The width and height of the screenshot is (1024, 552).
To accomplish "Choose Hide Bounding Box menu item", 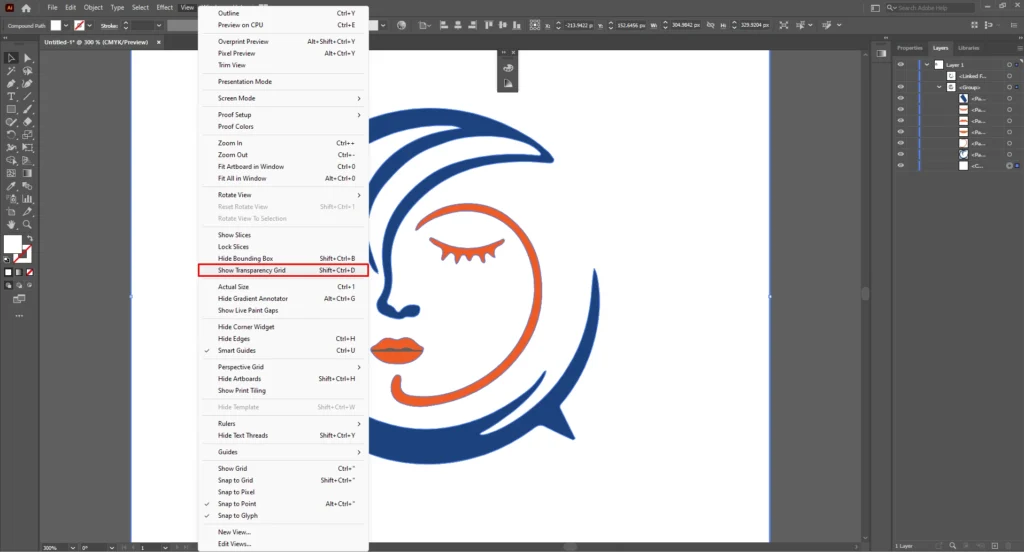I will tap(283, 259).
